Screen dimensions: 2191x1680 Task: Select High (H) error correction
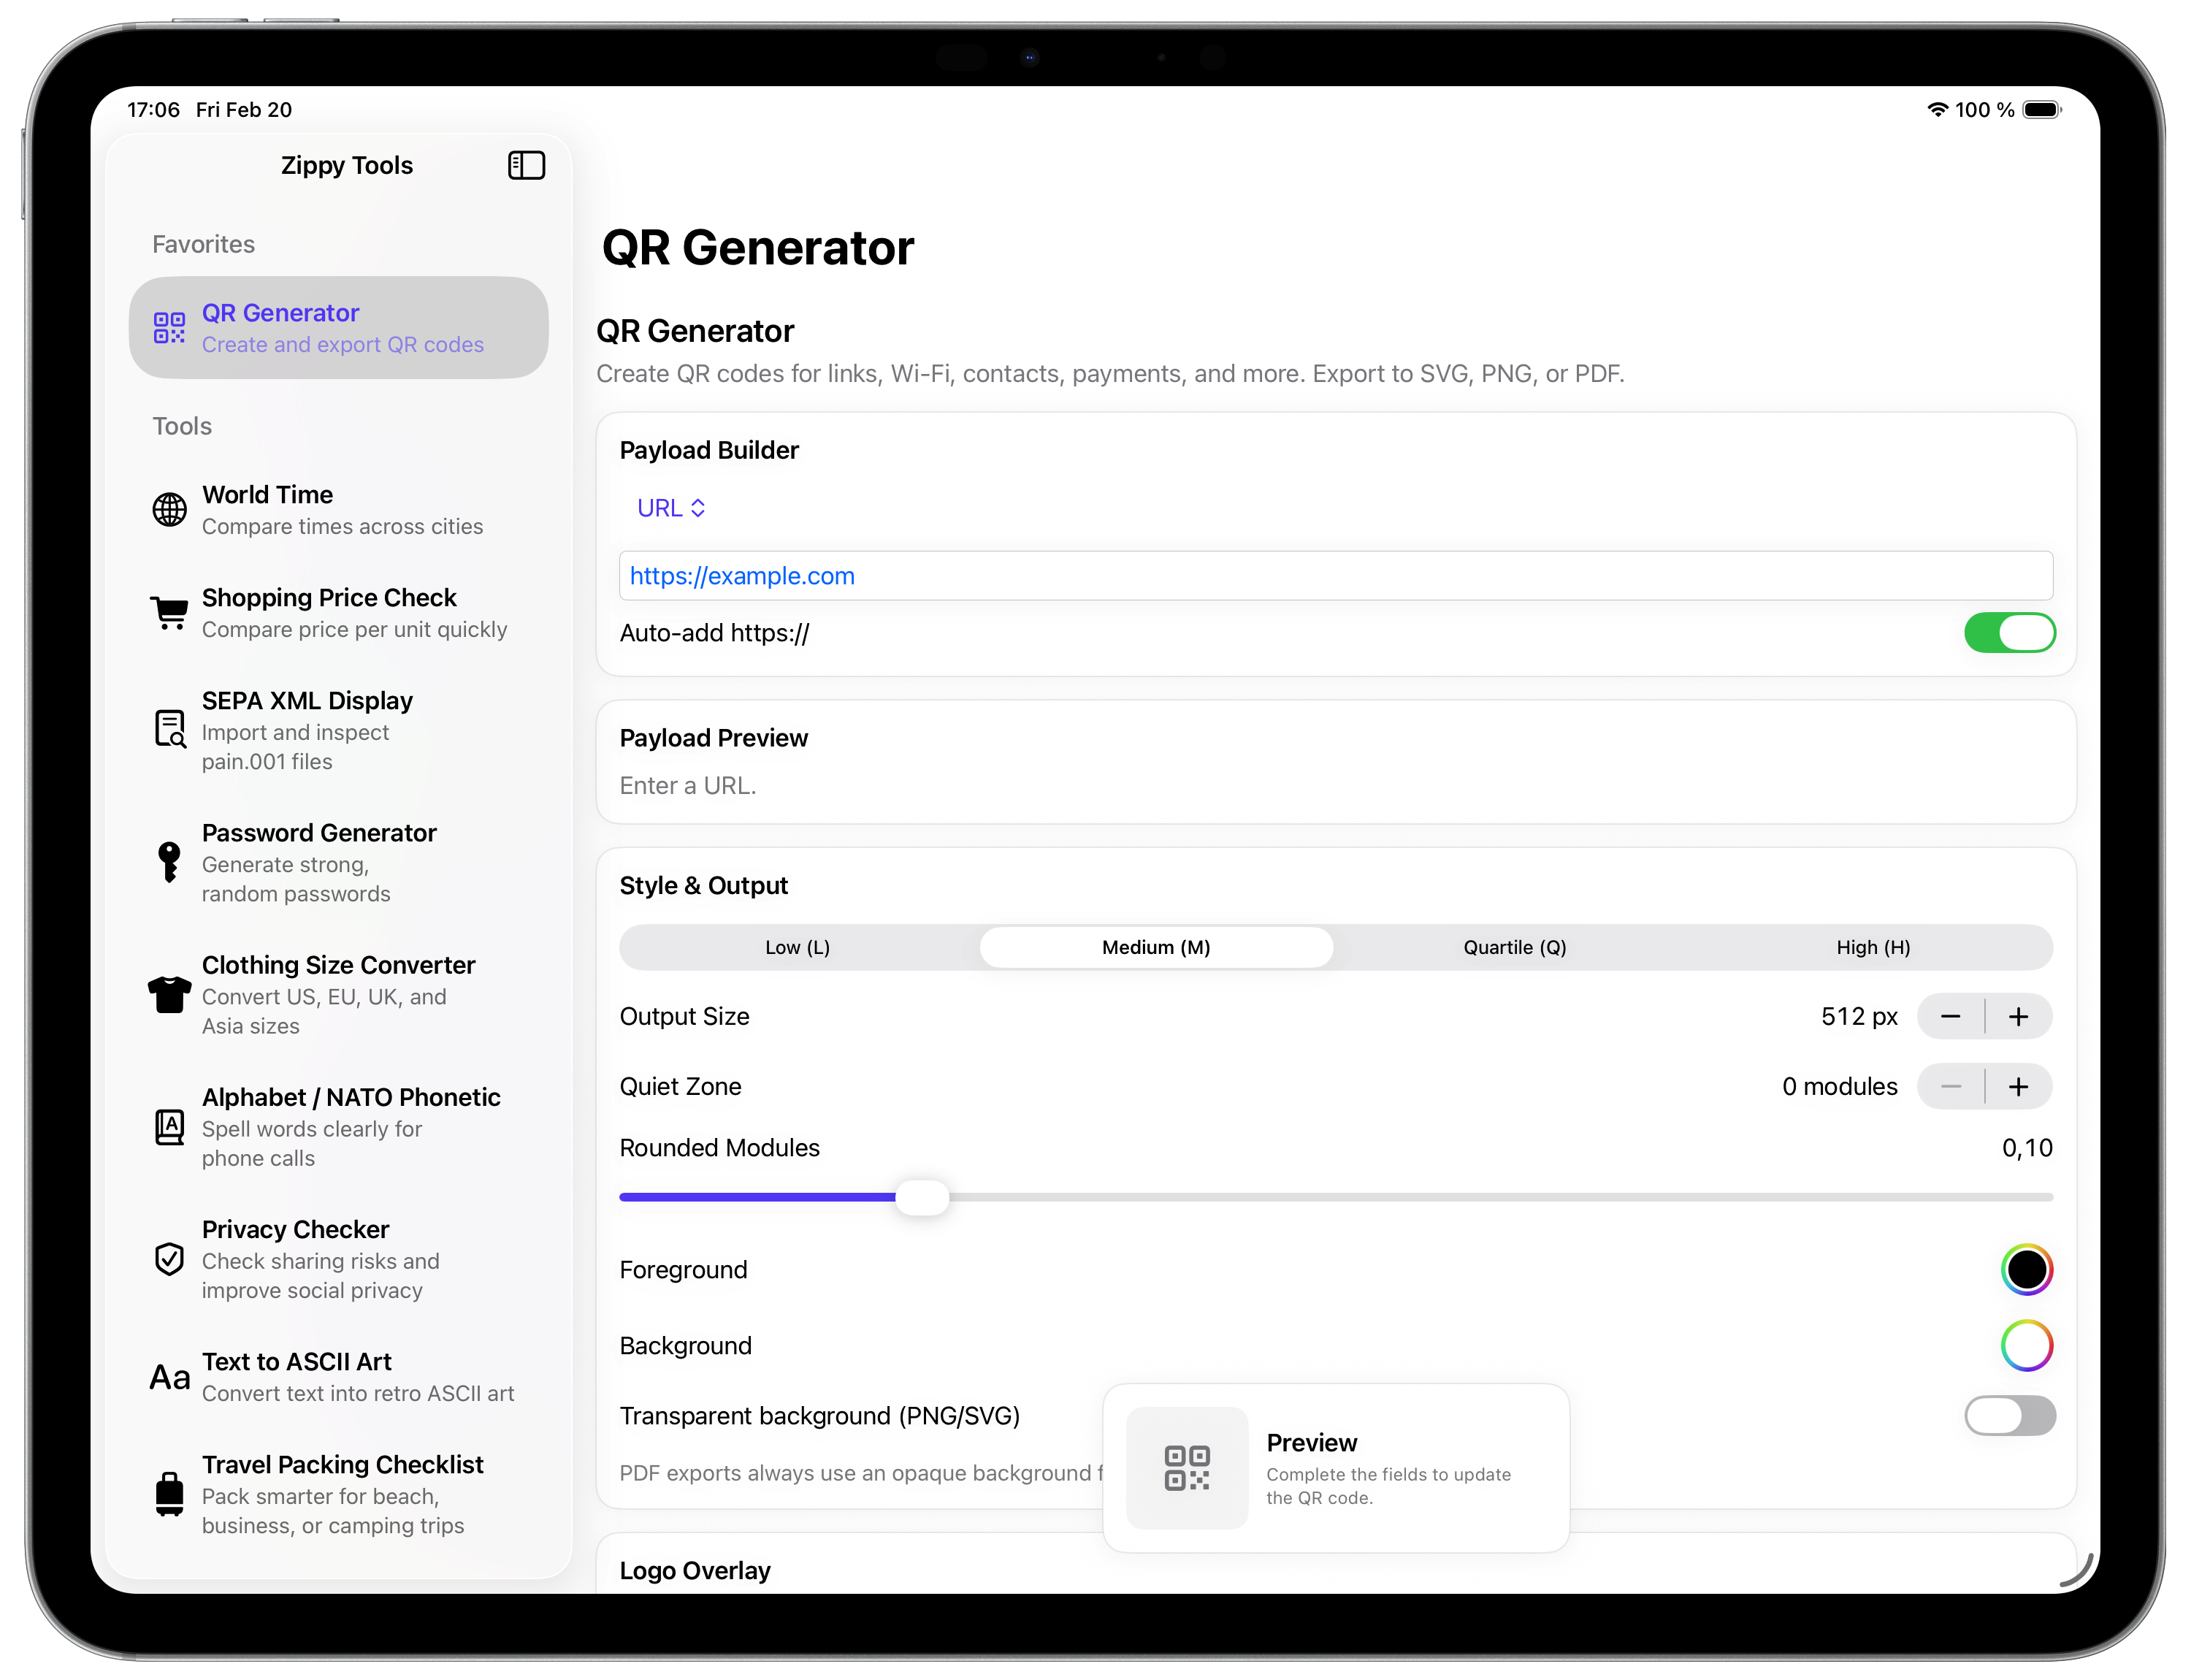(x=1871, y=947)
